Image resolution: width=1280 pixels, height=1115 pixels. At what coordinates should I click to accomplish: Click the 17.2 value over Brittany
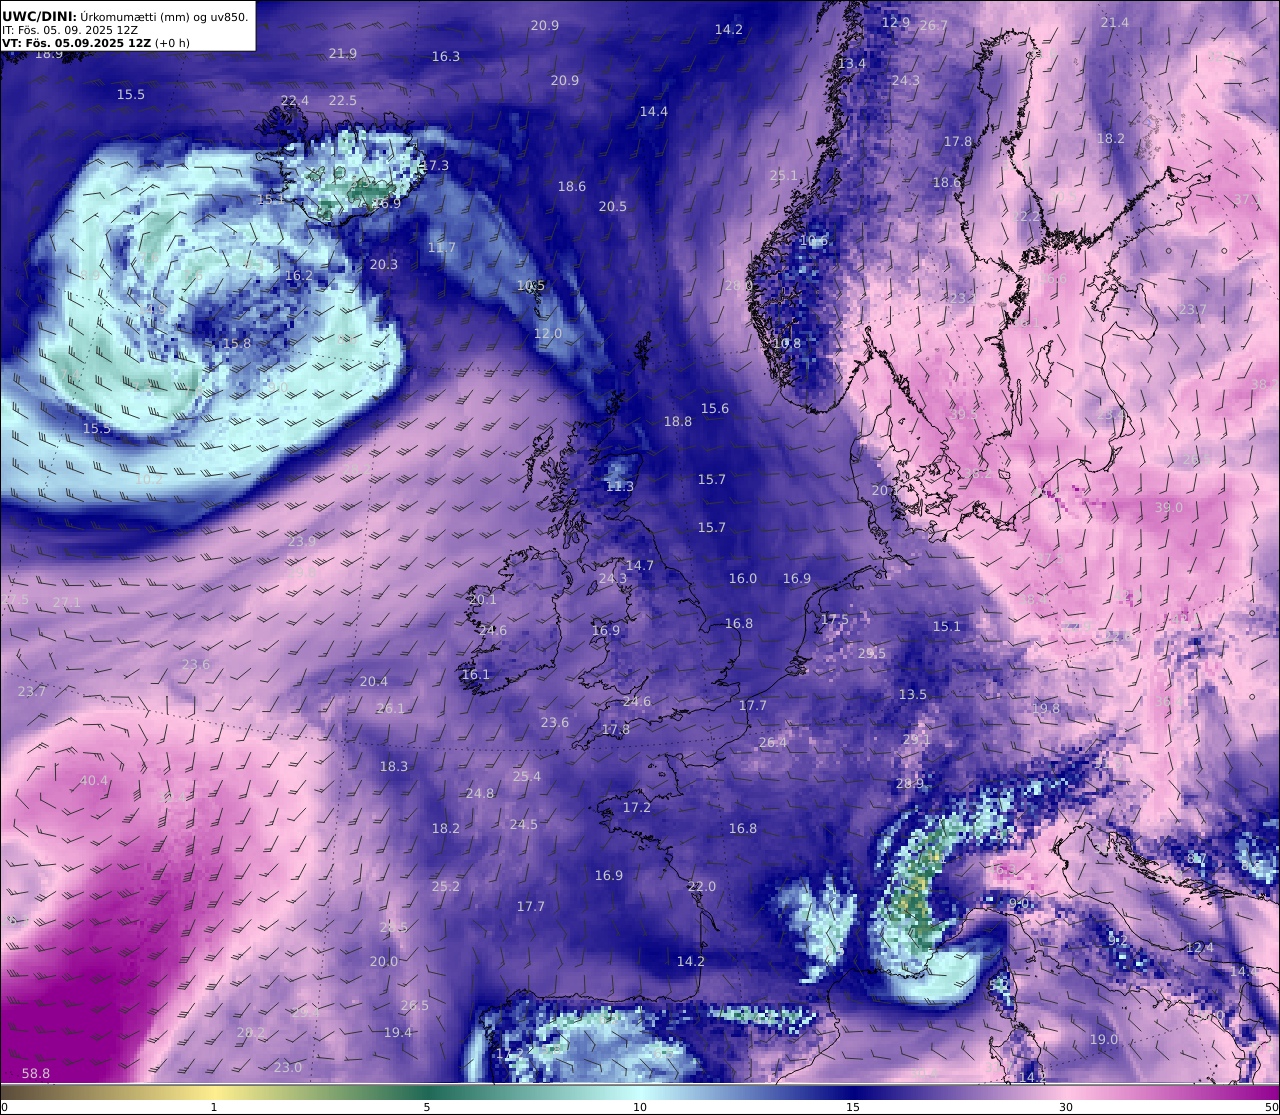coord(637,807)
